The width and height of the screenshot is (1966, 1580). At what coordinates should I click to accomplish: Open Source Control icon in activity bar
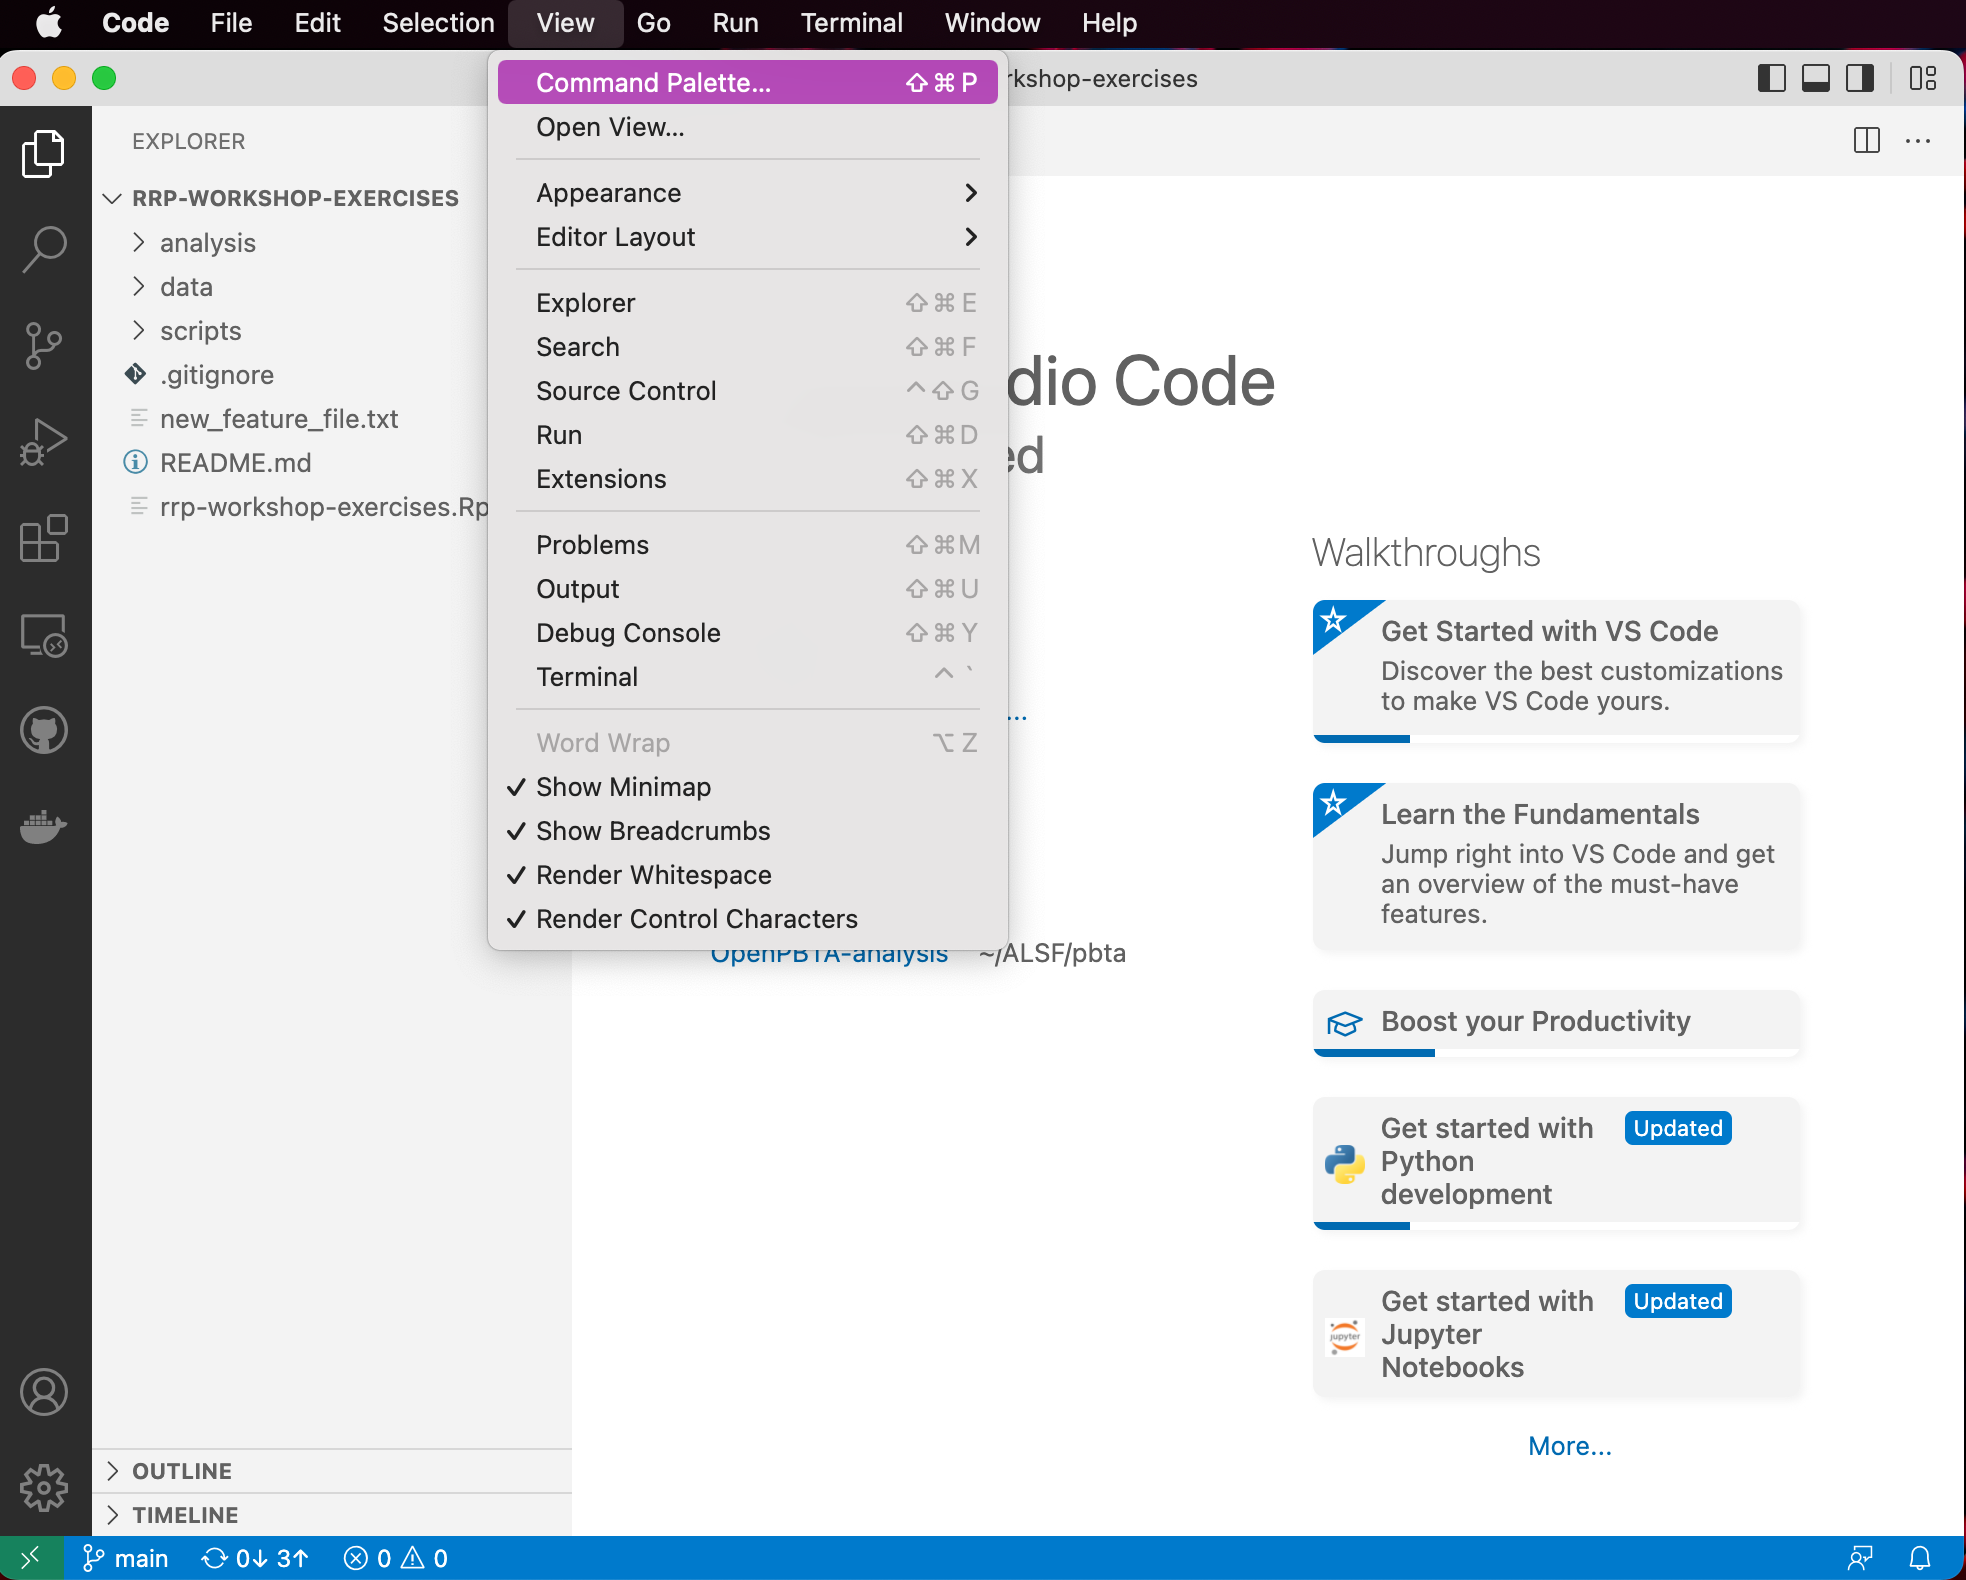[44, 346]
